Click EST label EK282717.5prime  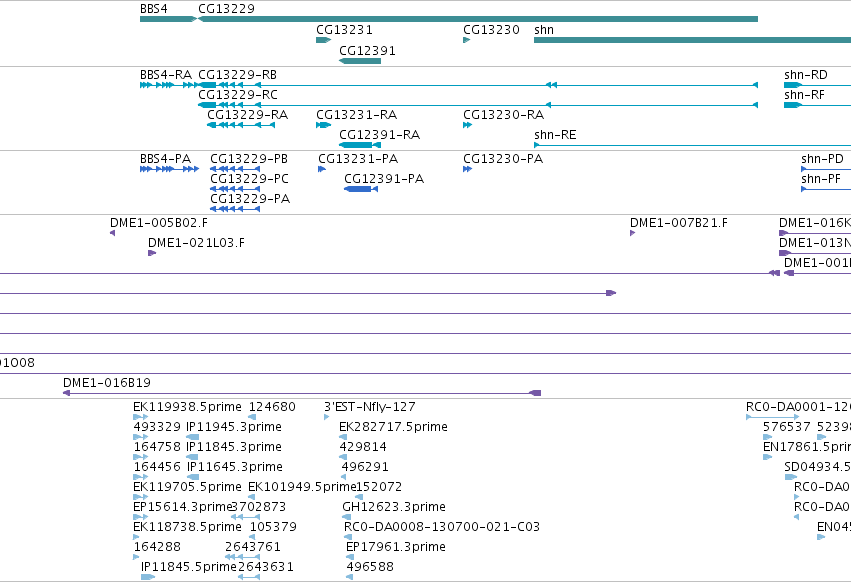(x=393, y=427)
